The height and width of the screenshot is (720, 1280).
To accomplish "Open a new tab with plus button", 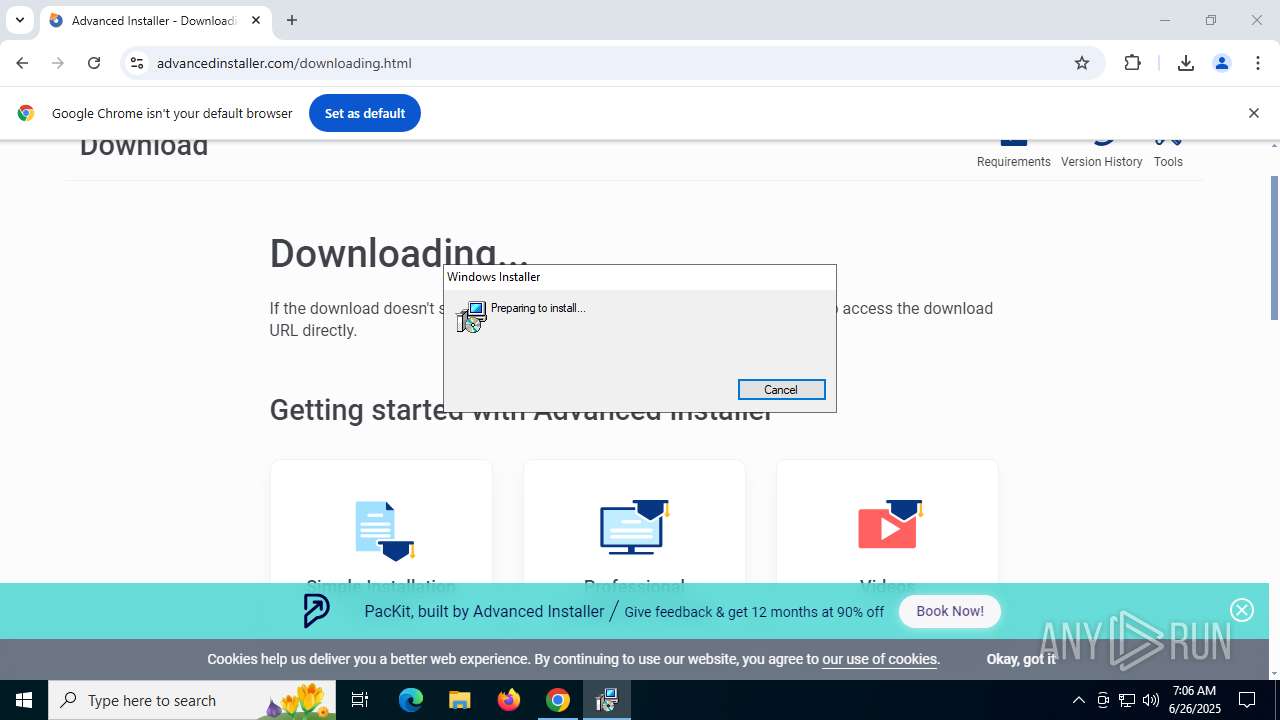I will [292, 20].
